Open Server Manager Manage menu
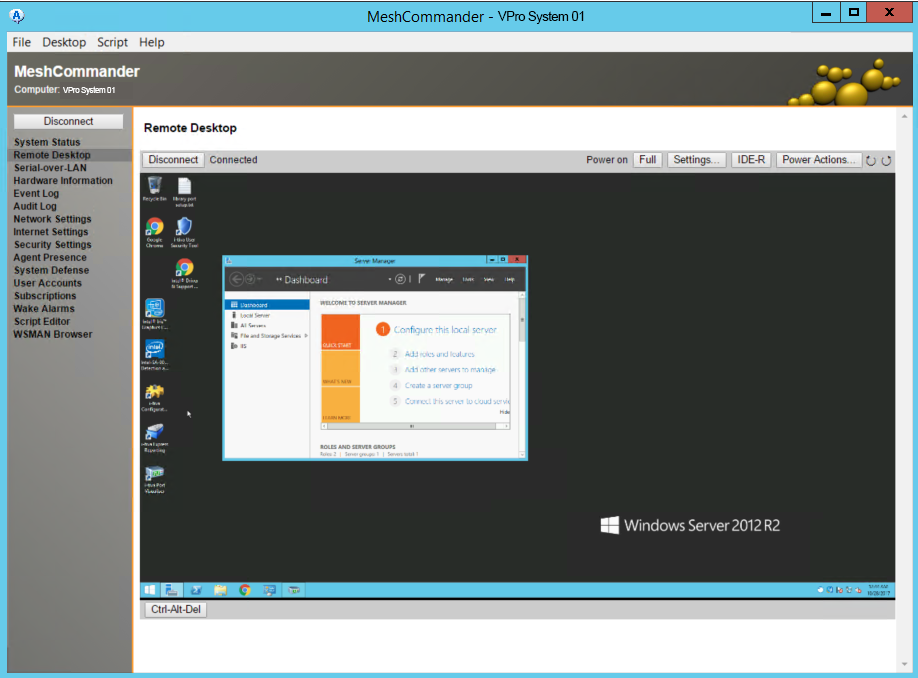The height and width of the screenshot is (678, 918). [444, 280]
